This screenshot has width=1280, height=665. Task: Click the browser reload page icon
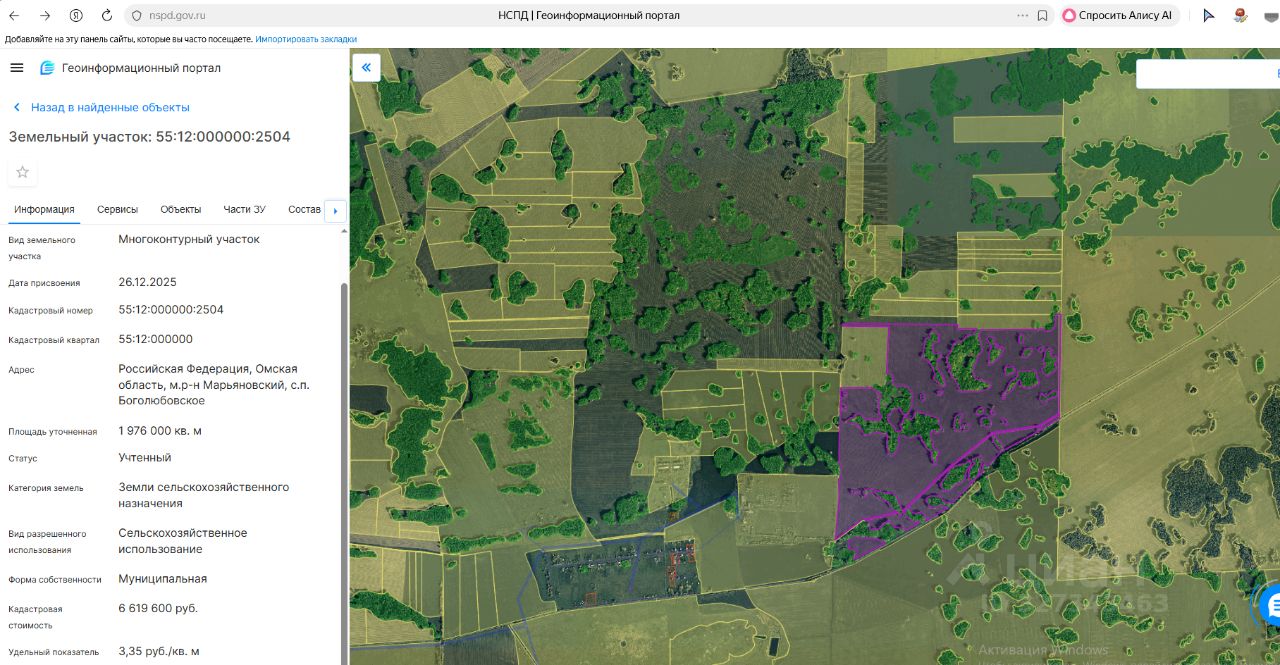[107, 16]
